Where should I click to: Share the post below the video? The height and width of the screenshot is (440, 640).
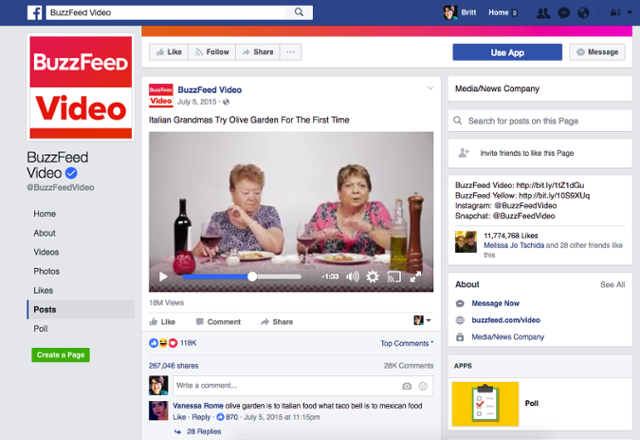tap(277, 322)
